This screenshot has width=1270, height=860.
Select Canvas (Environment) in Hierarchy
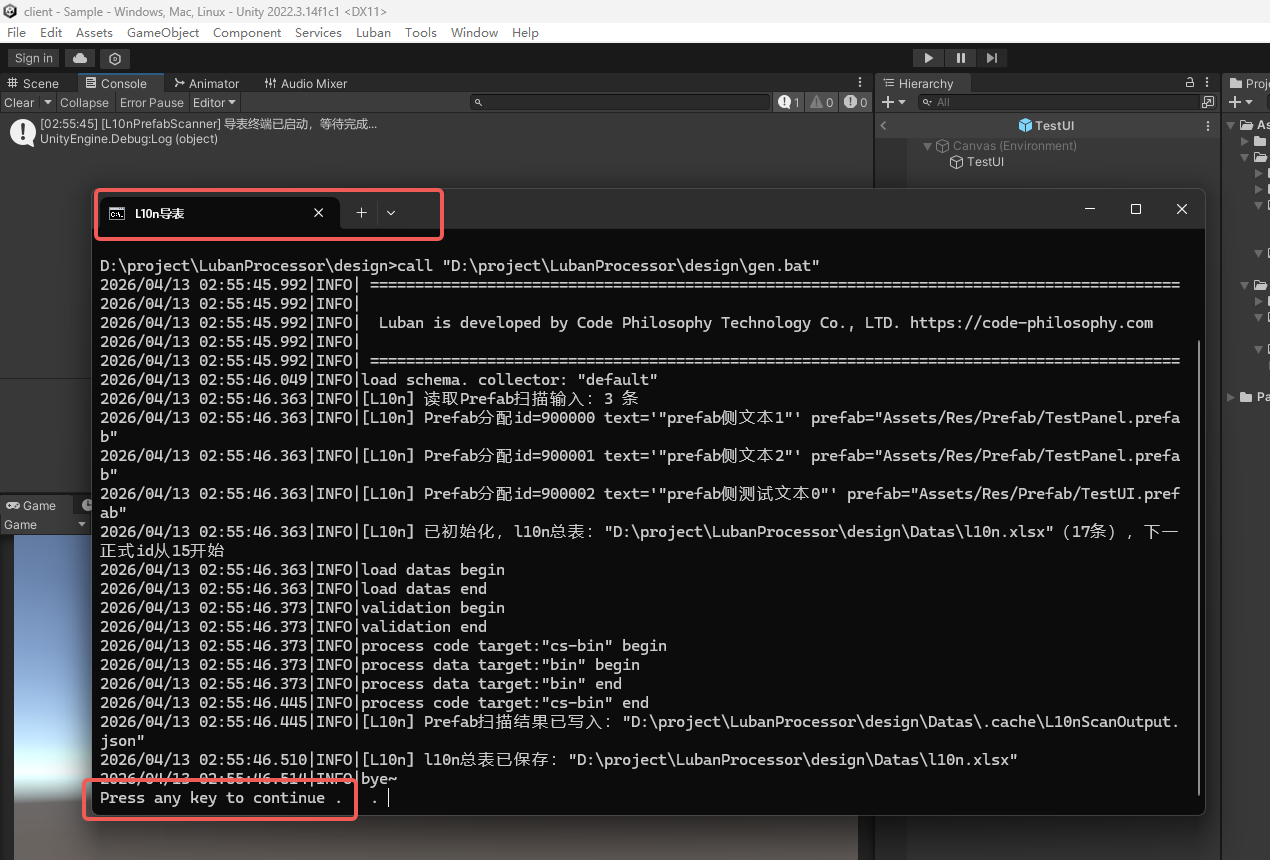[x=1006, y=146]
